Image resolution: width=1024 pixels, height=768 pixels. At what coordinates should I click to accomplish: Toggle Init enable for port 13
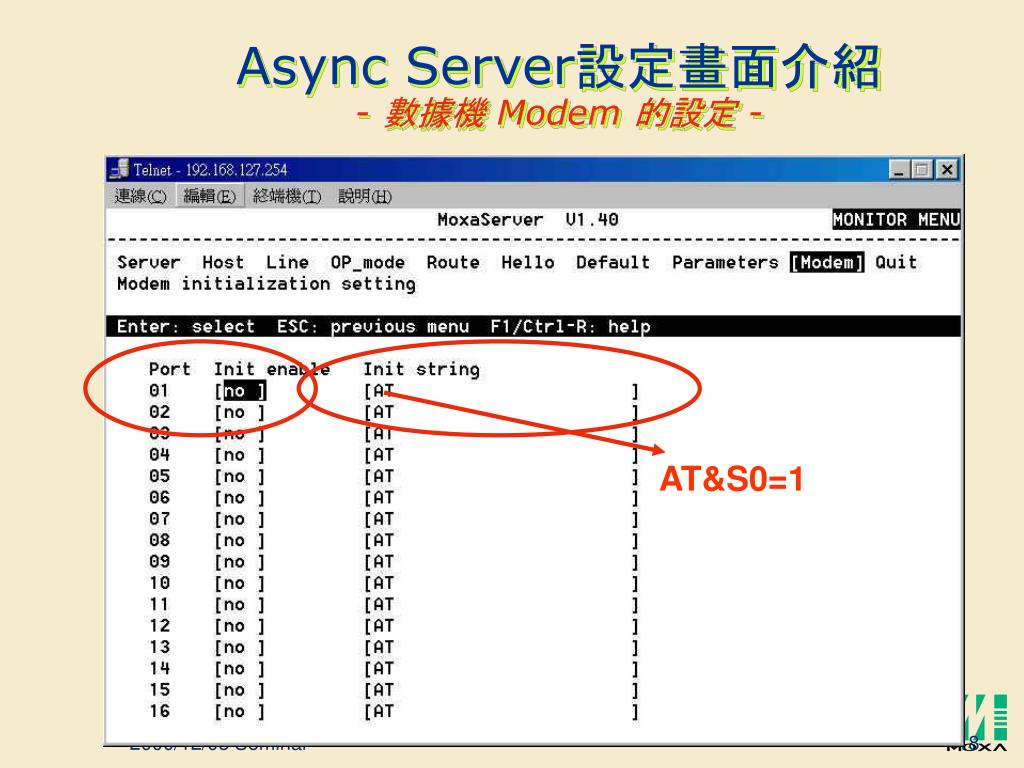point(240,648)
